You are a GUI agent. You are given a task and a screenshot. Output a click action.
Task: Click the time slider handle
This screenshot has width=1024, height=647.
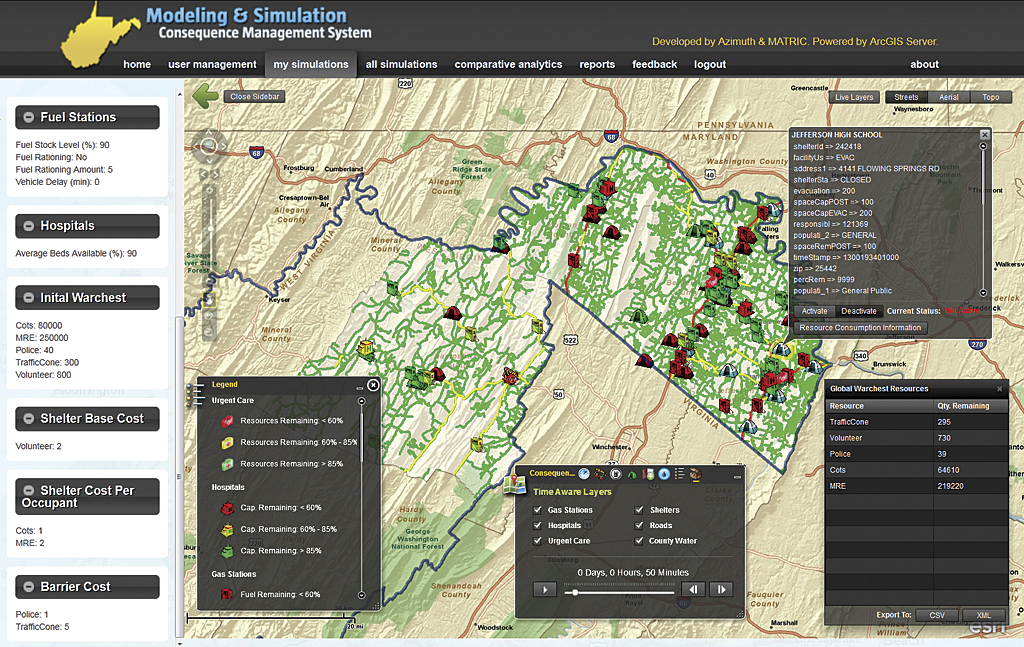[x=575, y=592]
